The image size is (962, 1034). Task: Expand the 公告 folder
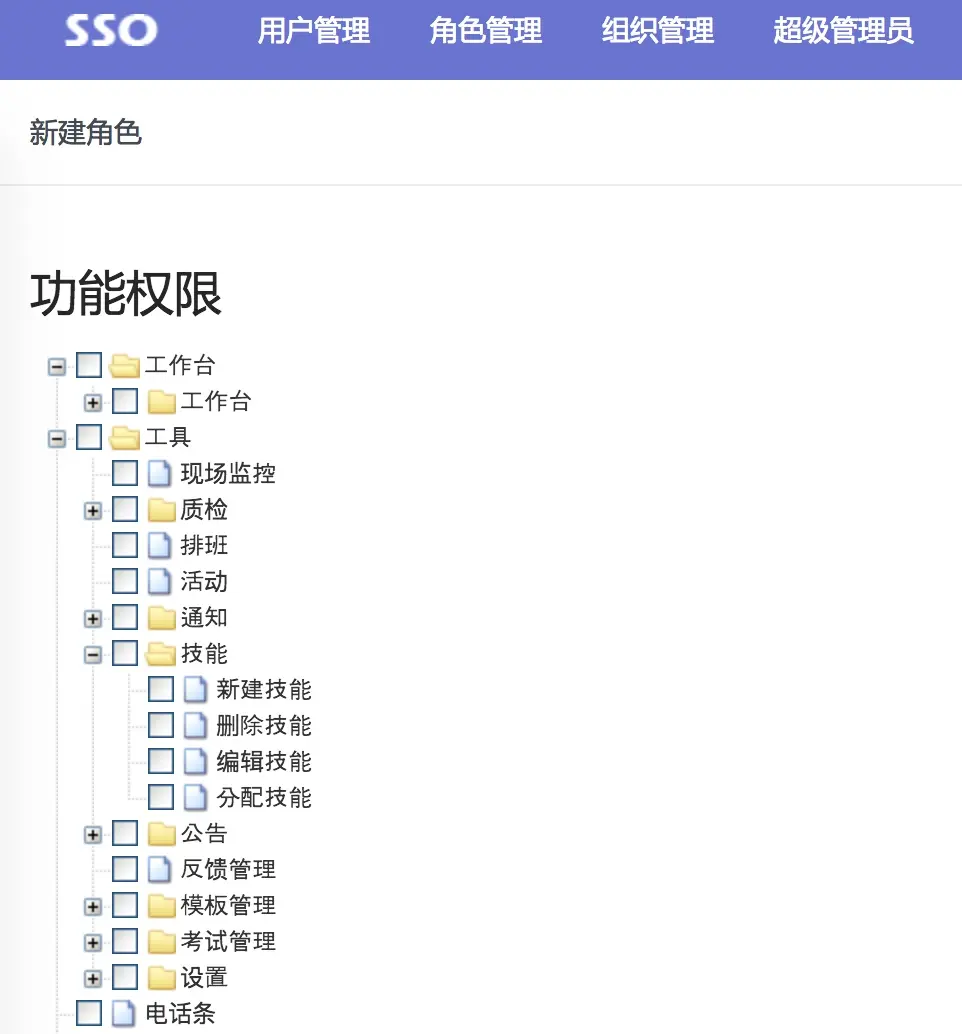click(93, 835)
